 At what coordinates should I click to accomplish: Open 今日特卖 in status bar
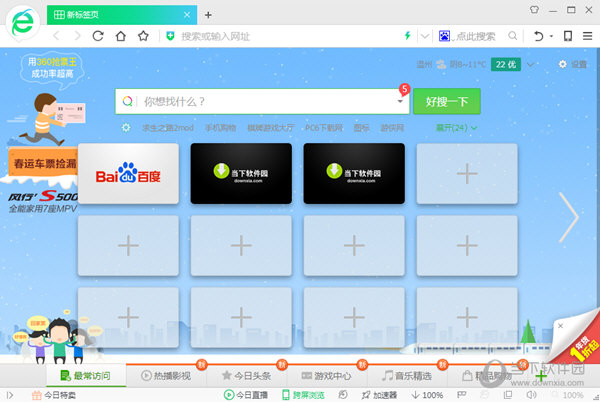(x=54, y=395)
